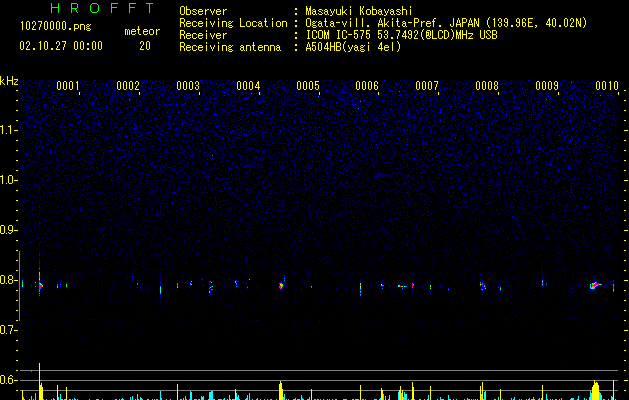This screenshot has width=629, height=400.
Task: Click the antenna A504HB(yagi 4el) text
Action: tap(353, 47)
